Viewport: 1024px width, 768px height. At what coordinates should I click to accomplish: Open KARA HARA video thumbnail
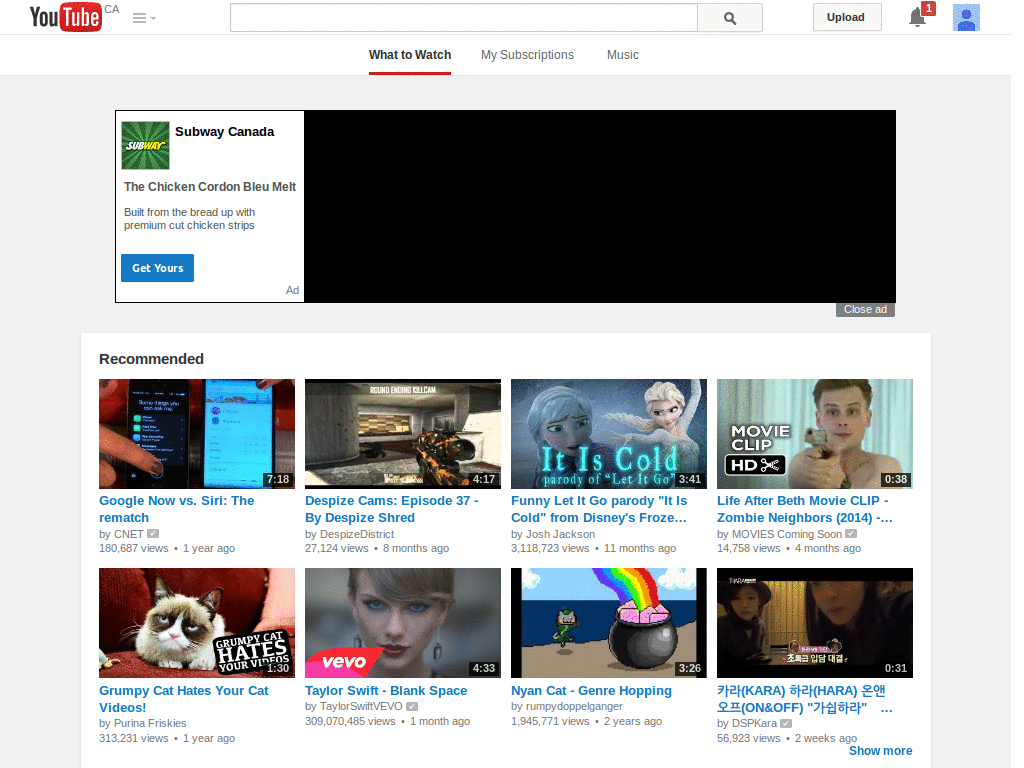pos(815,623)
